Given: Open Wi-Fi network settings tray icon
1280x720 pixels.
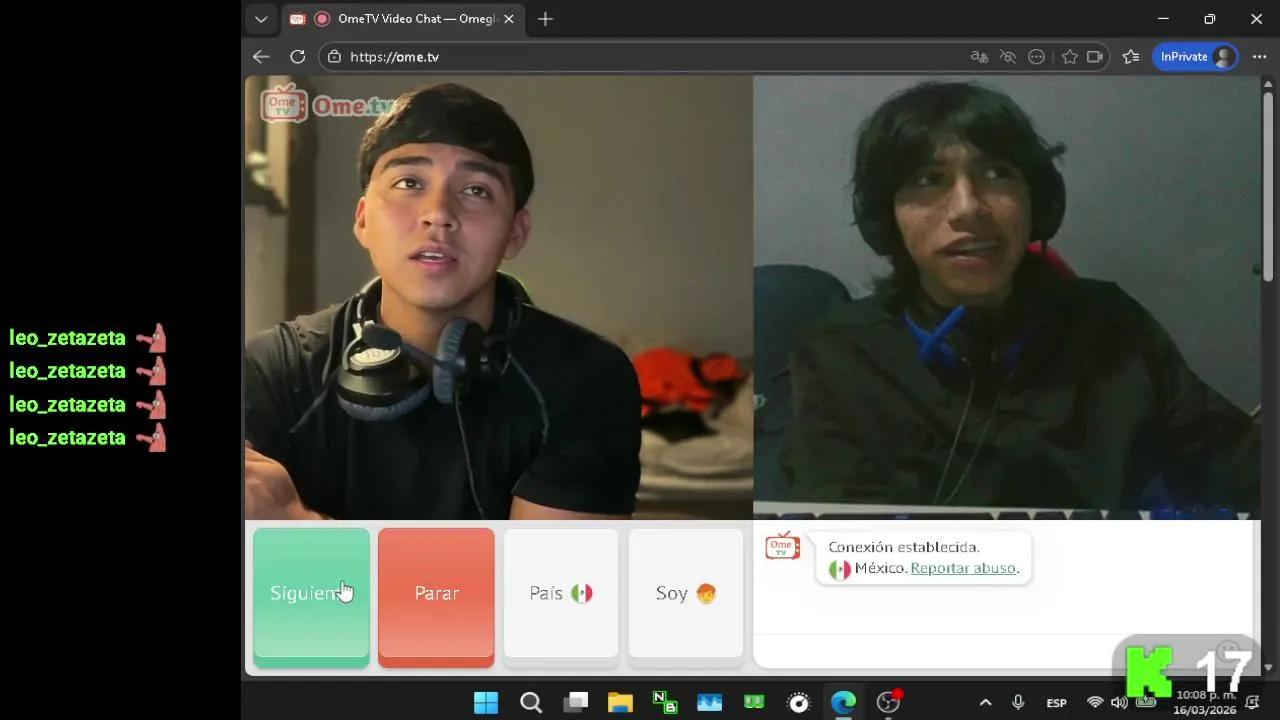Looking at the screenshot, I should (x=1095, y=703).
